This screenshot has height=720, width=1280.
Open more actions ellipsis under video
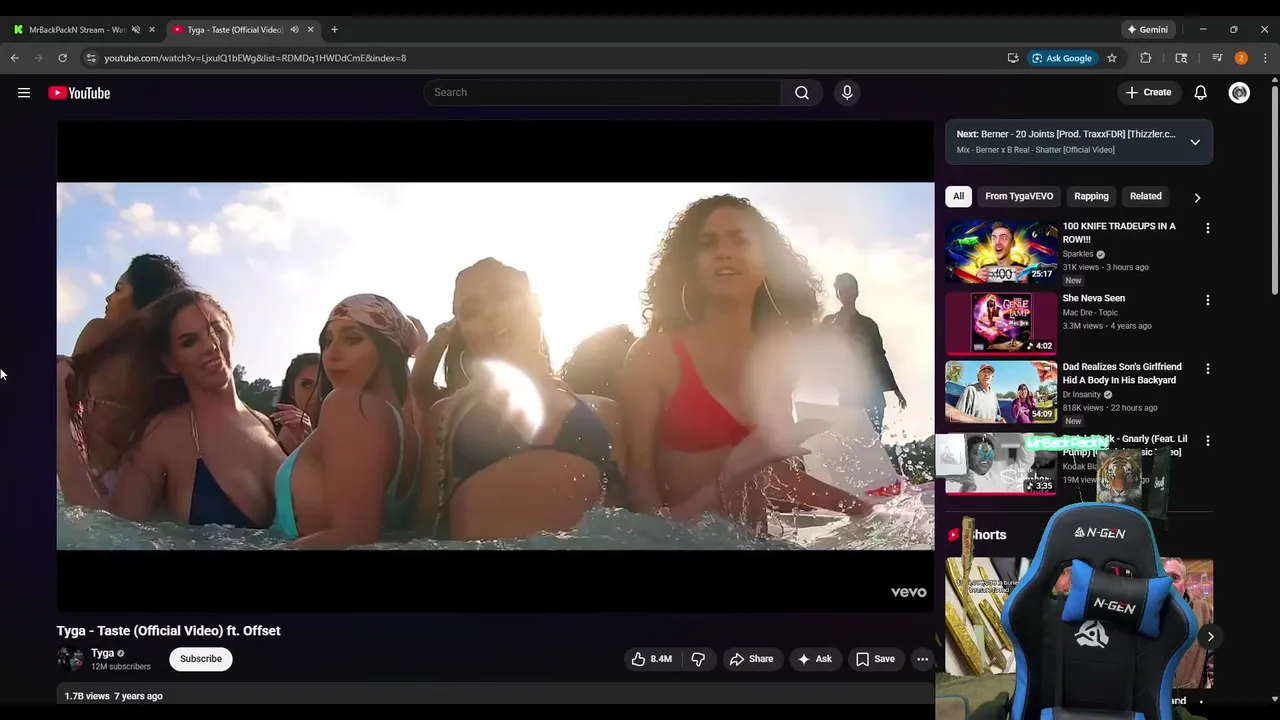point(923,659)
